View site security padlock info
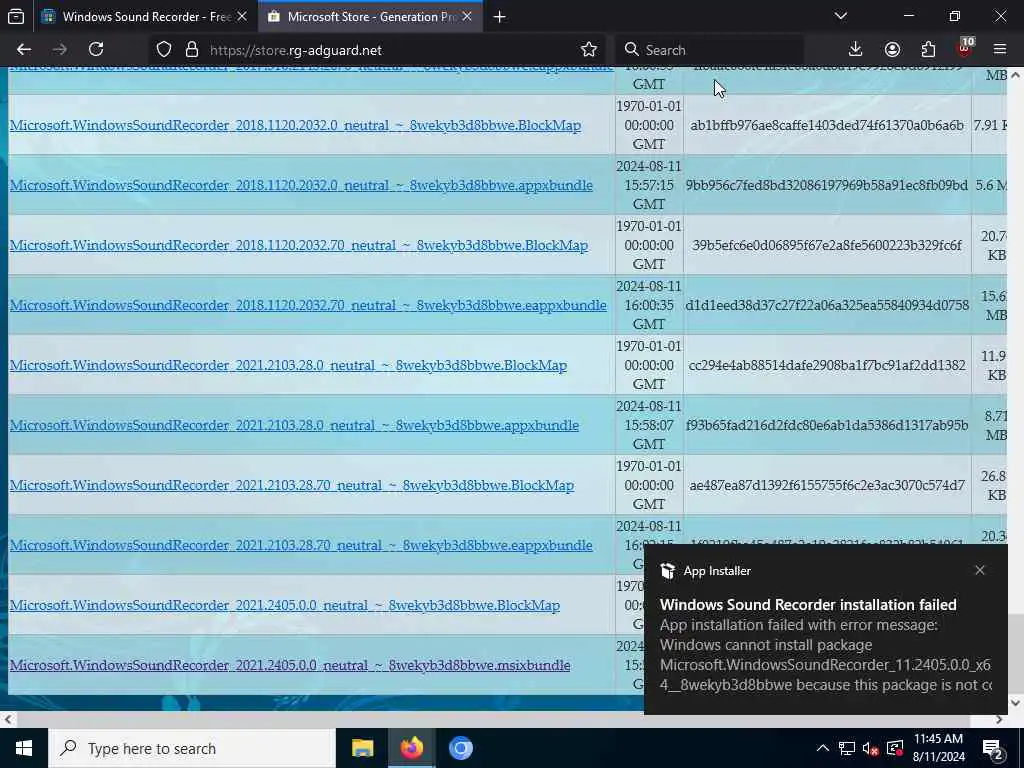Viewport: 1024px width, 768px height. click(x=191, y=50)
